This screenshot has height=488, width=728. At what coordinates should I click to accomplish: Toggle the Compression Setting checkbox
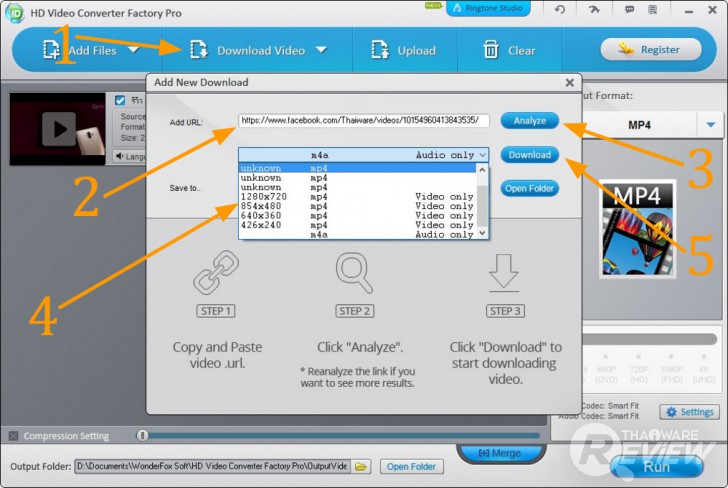coord(13,436)
